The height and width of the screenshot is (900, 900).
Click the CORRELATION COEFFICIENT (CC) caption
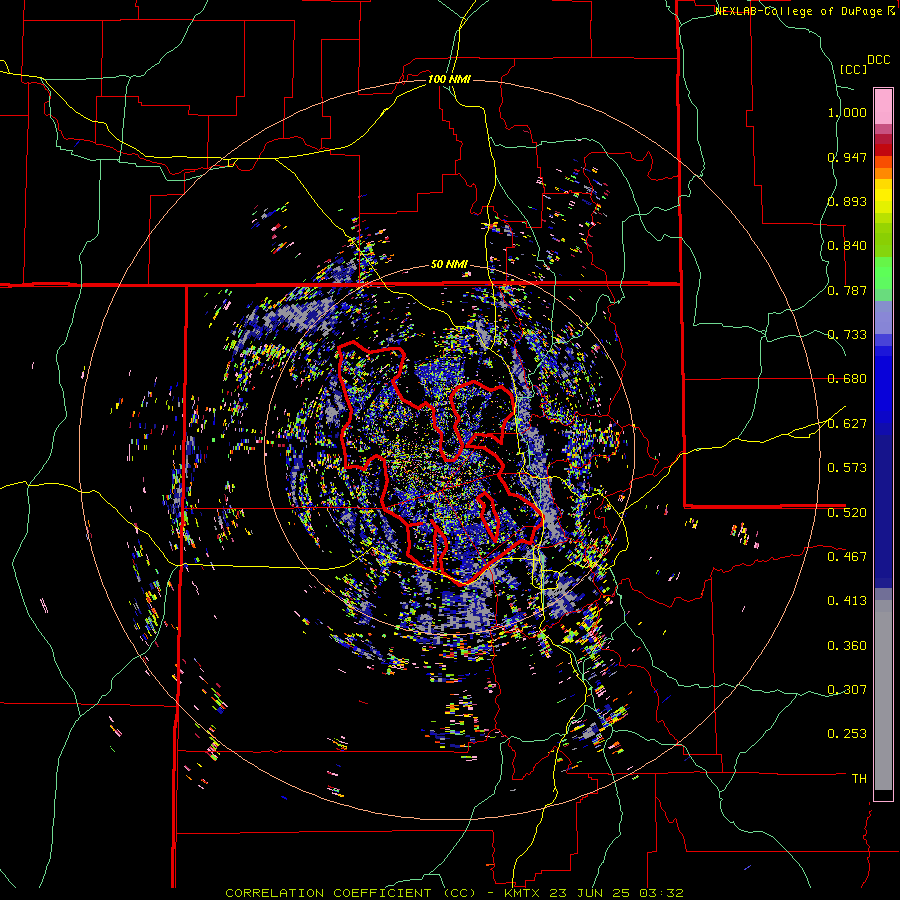(x=350, y=893)
